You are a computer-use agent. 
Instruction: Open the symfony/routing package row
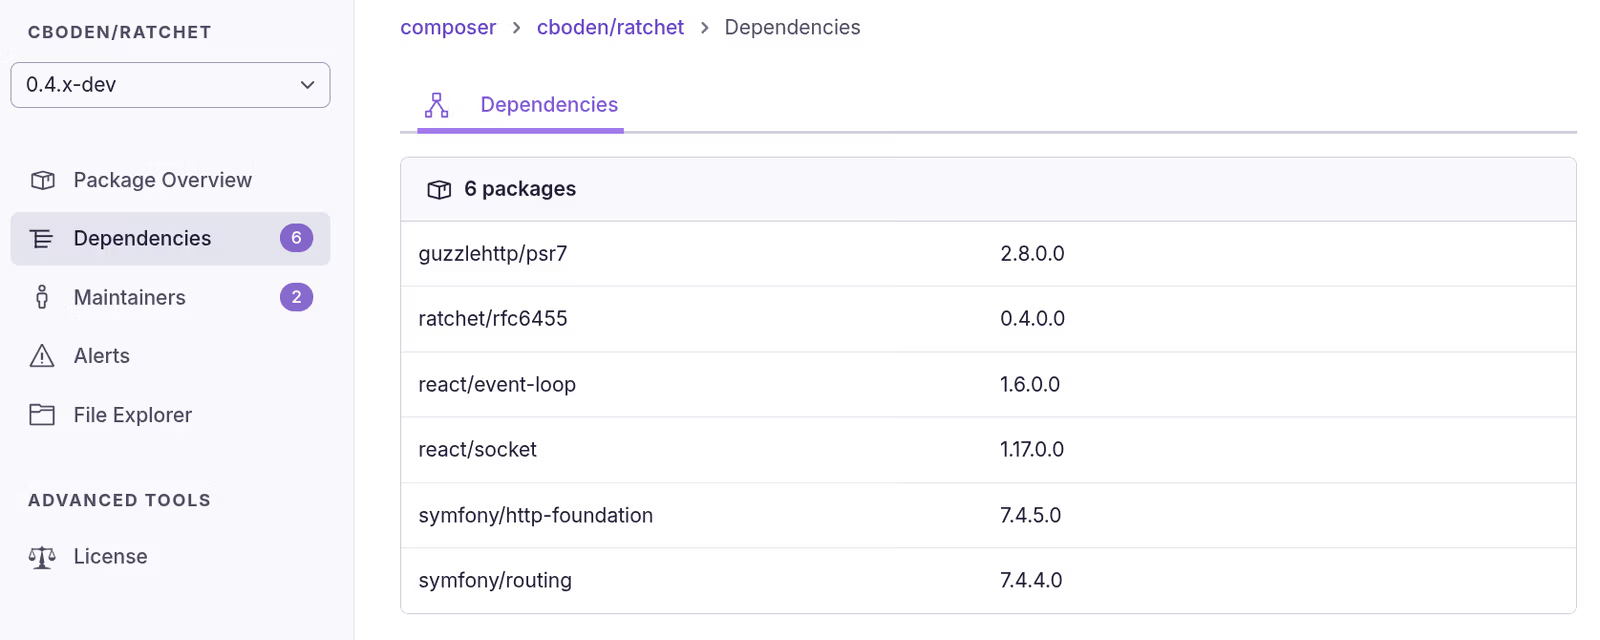pyautogui.click(x=495, y=581)
